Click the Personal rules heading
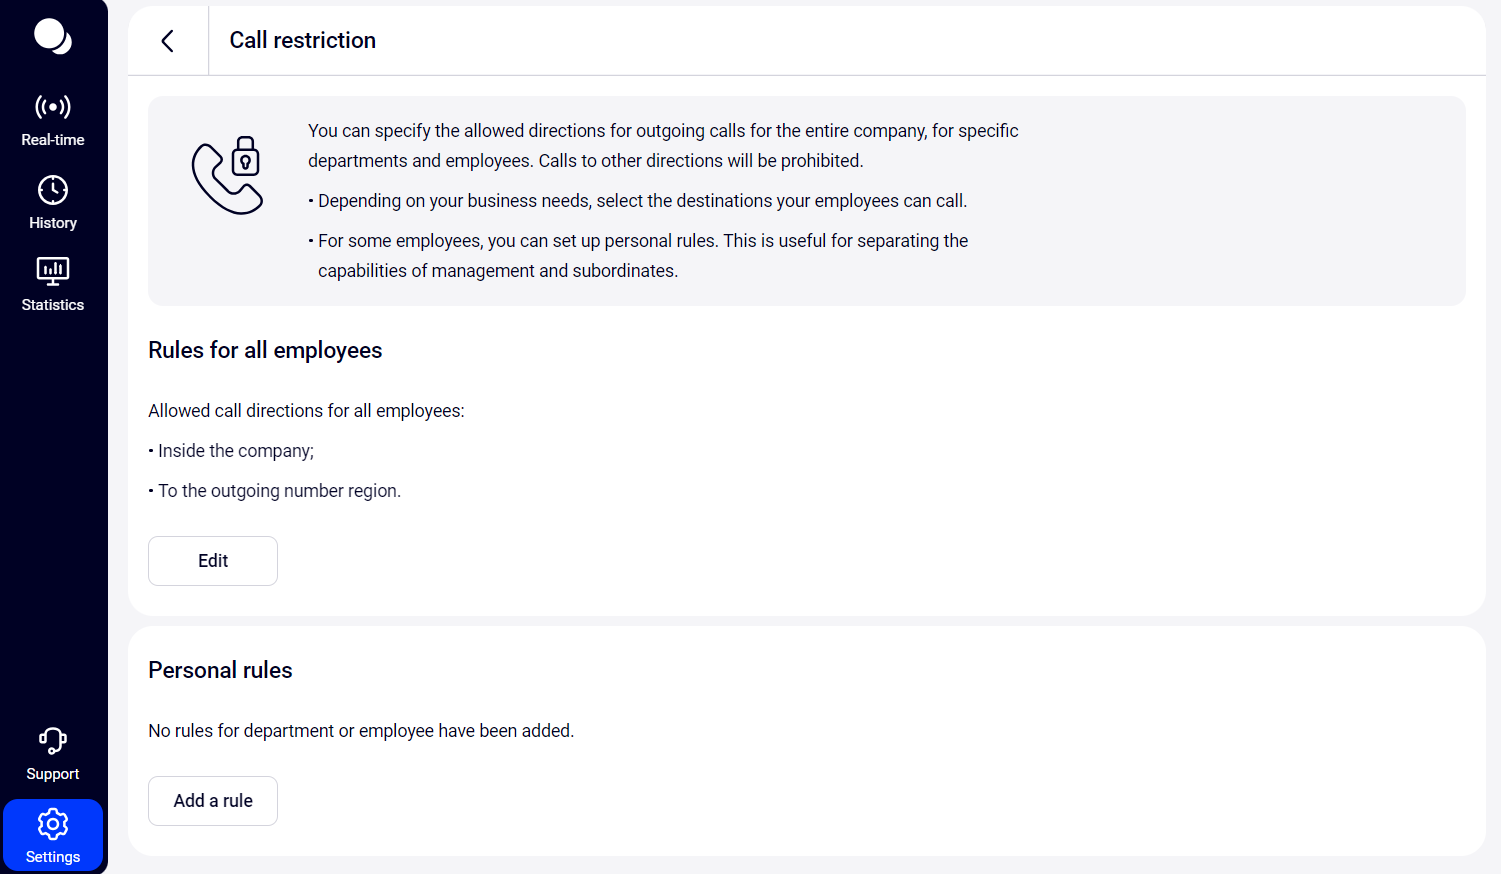This screenshot has width=1501, height=874. [220, 670]
